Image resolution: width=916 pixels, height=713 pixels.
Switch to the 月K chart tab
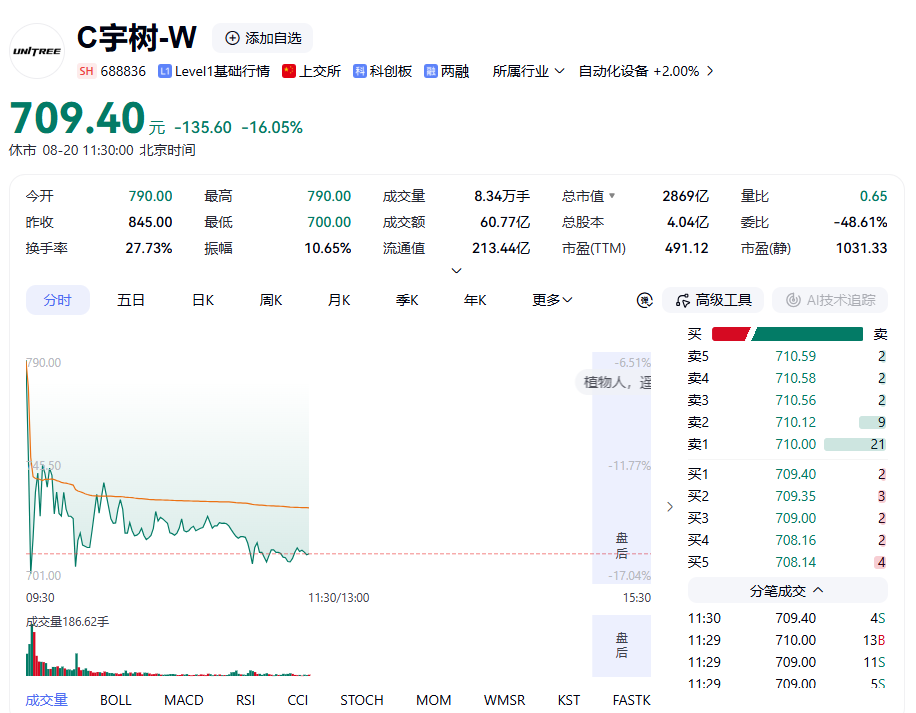[x=339, y=300]
